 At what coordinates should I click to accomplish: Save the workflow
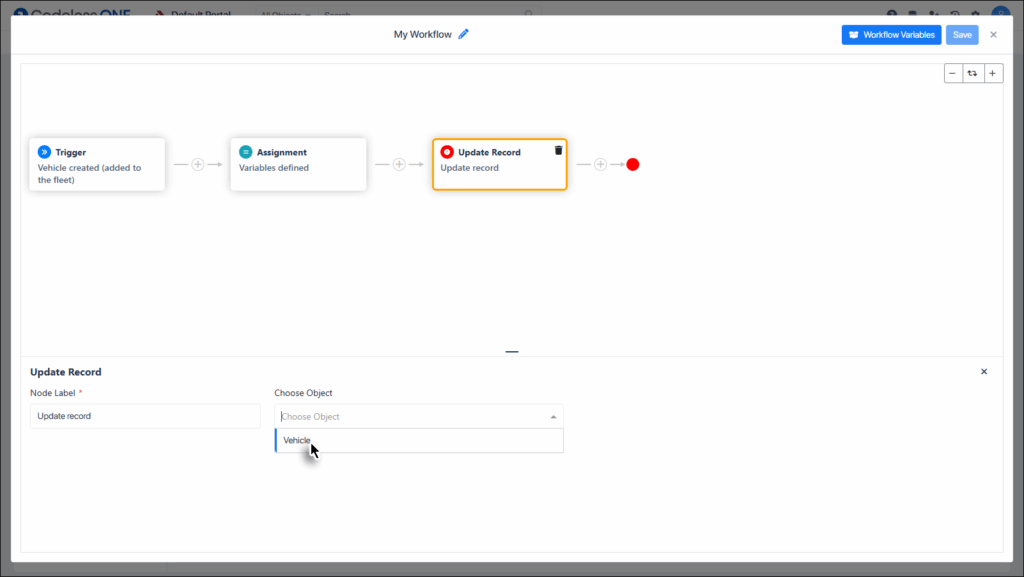click(961, 34)
